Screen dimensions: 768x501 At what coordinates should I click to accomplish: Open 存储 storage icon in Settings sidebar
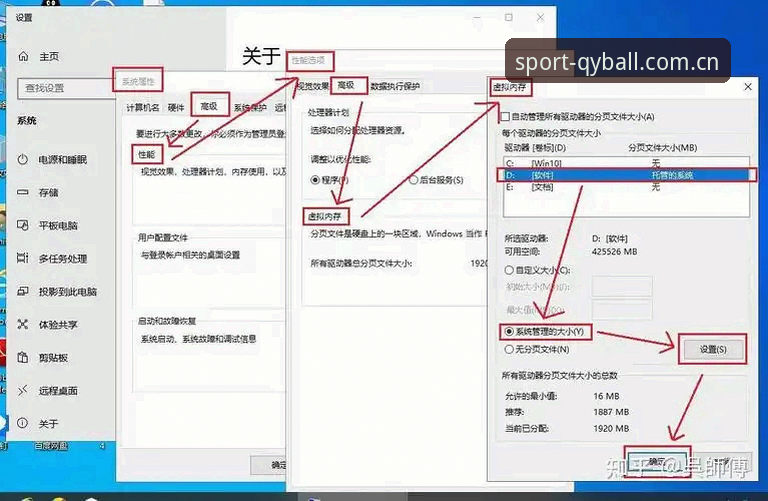(23, 192)
